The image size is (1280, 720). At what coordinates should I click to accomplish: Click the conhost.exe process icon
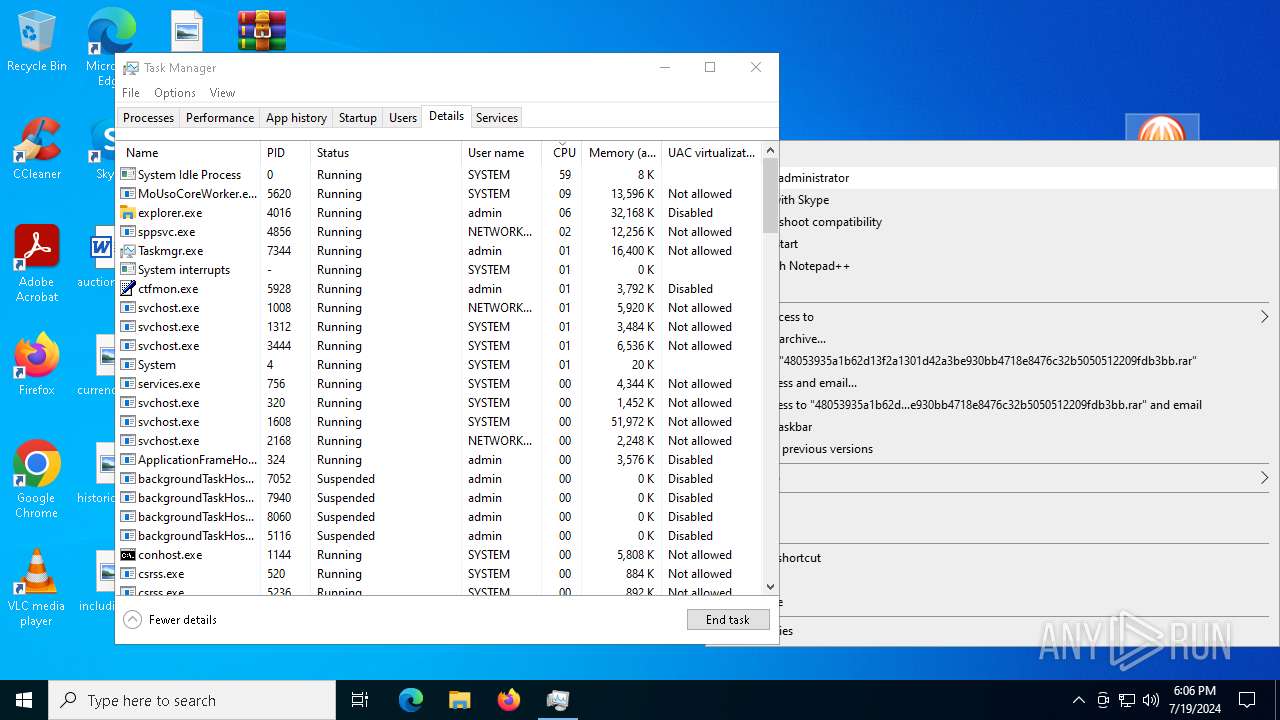pyautogui.click(x=128, y=555)
